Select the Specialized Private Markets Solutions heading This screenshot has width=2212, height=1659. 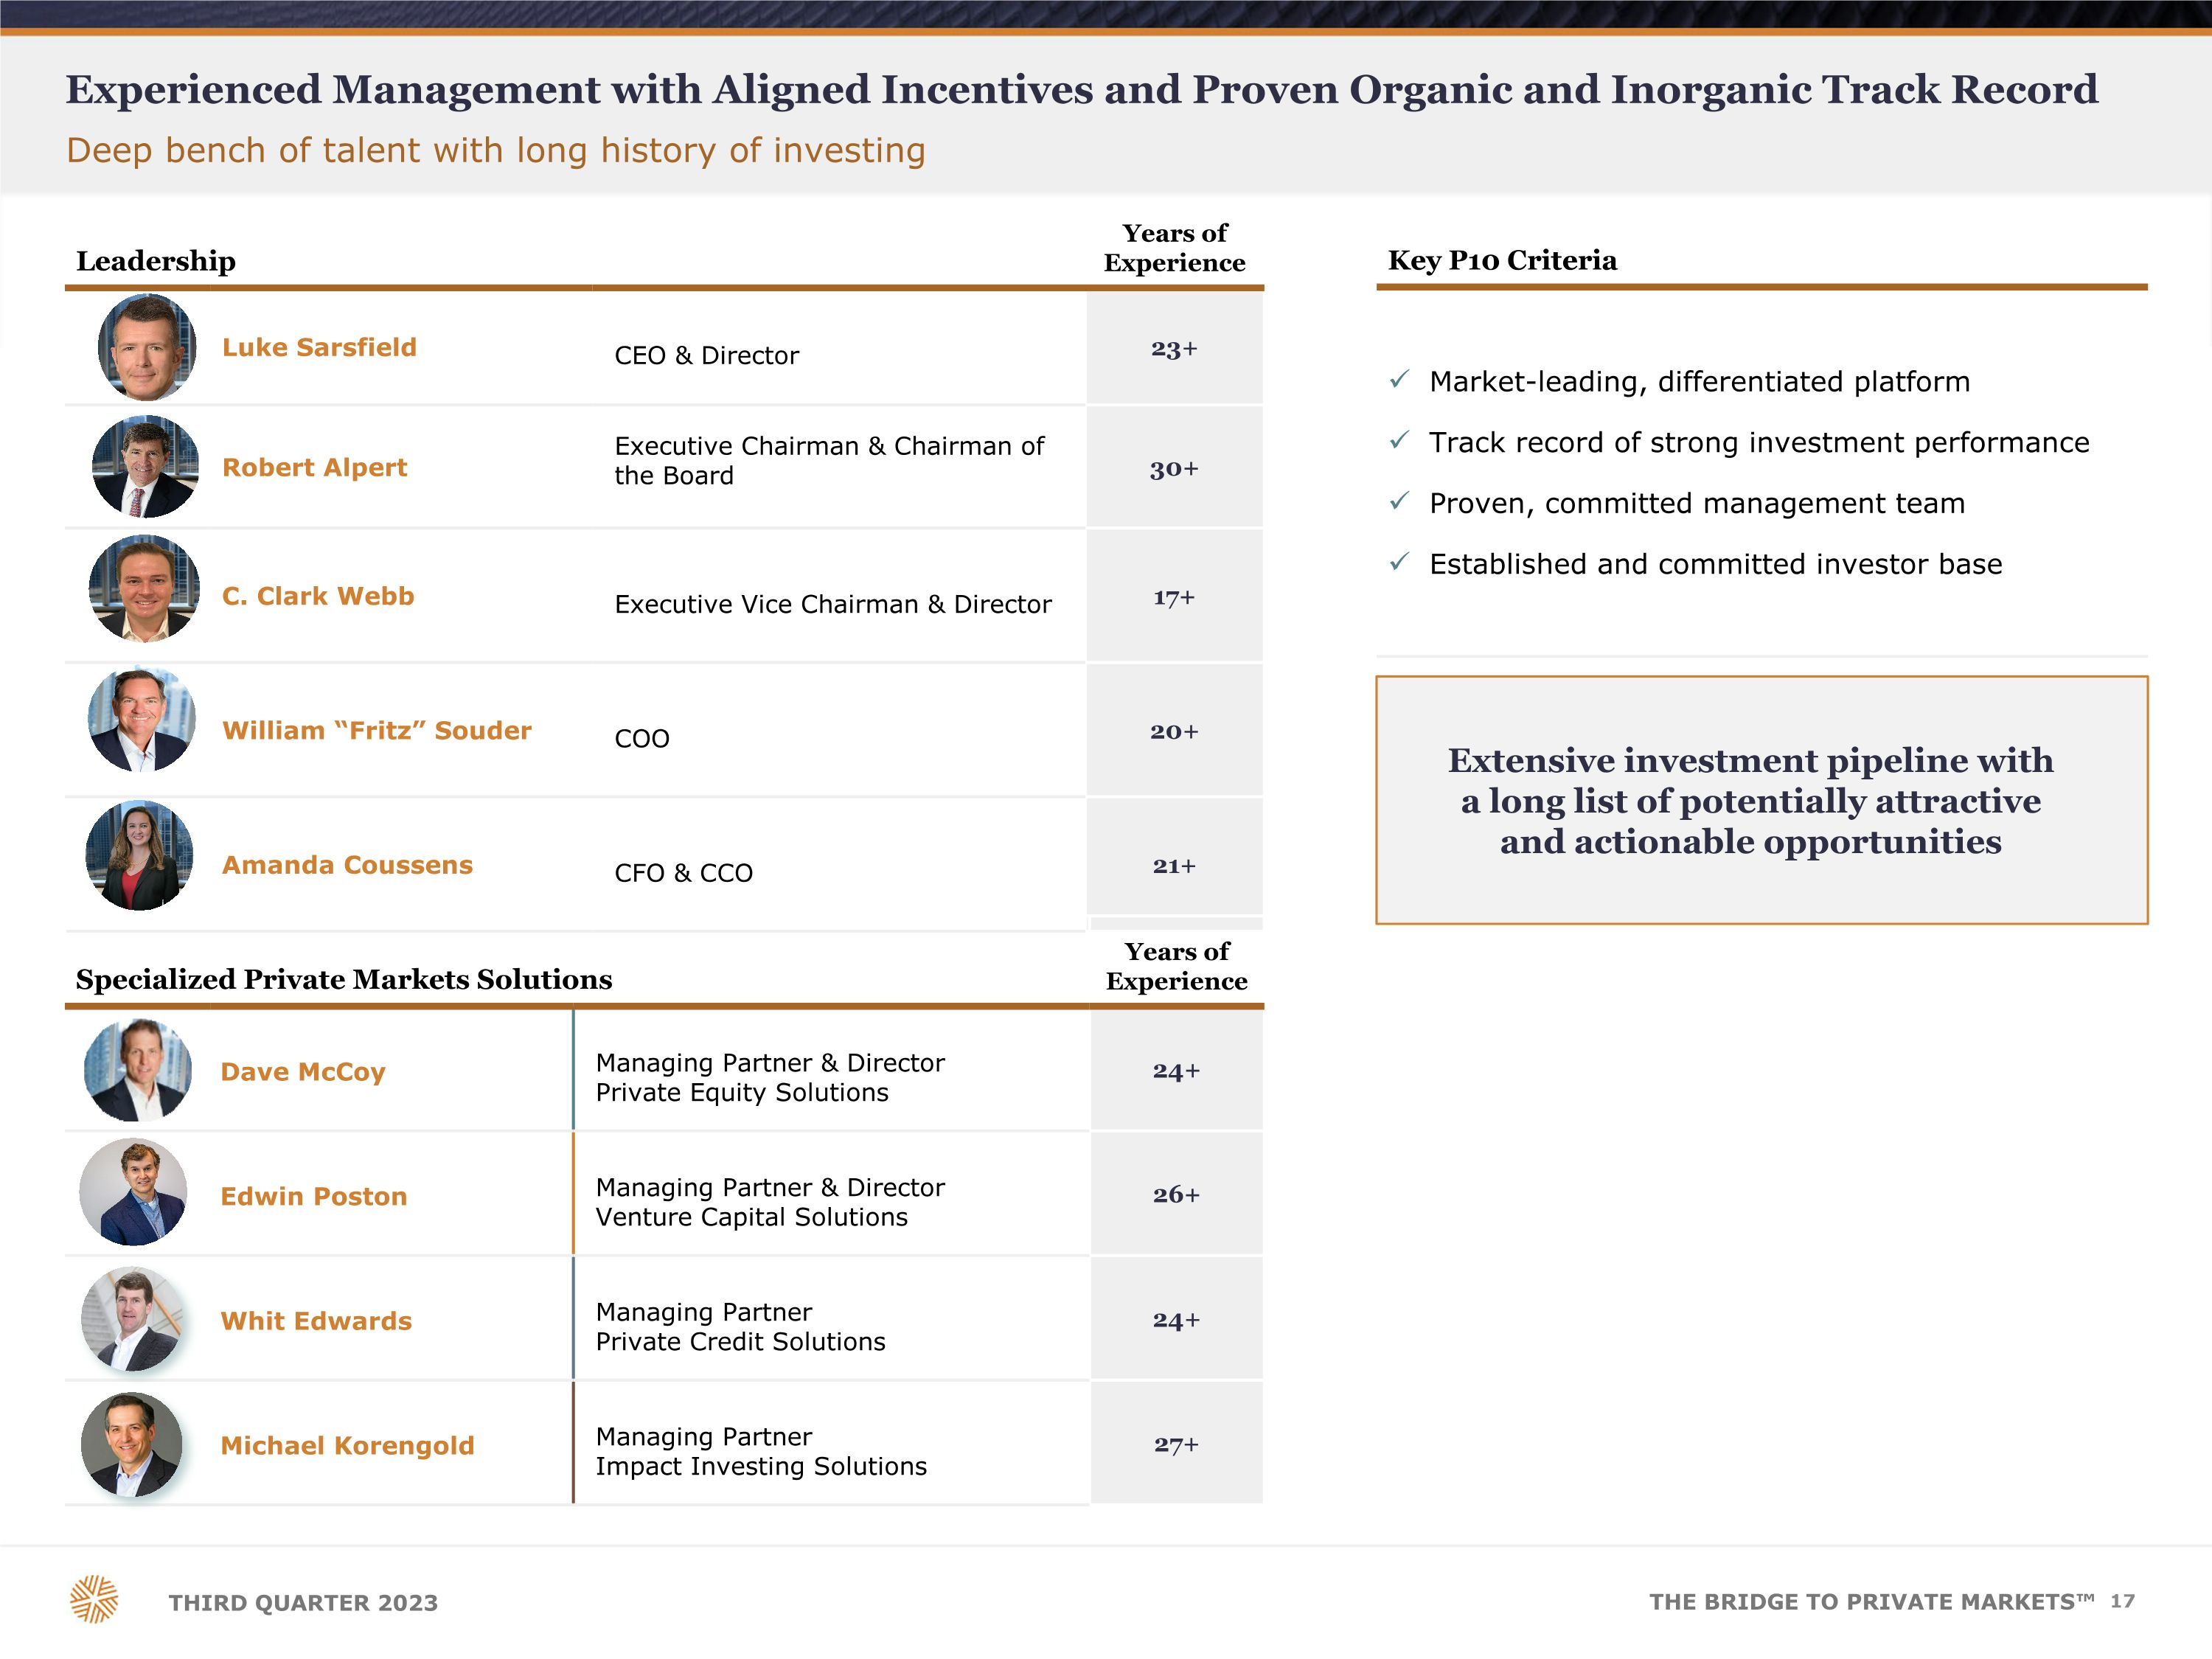point(344,979)
